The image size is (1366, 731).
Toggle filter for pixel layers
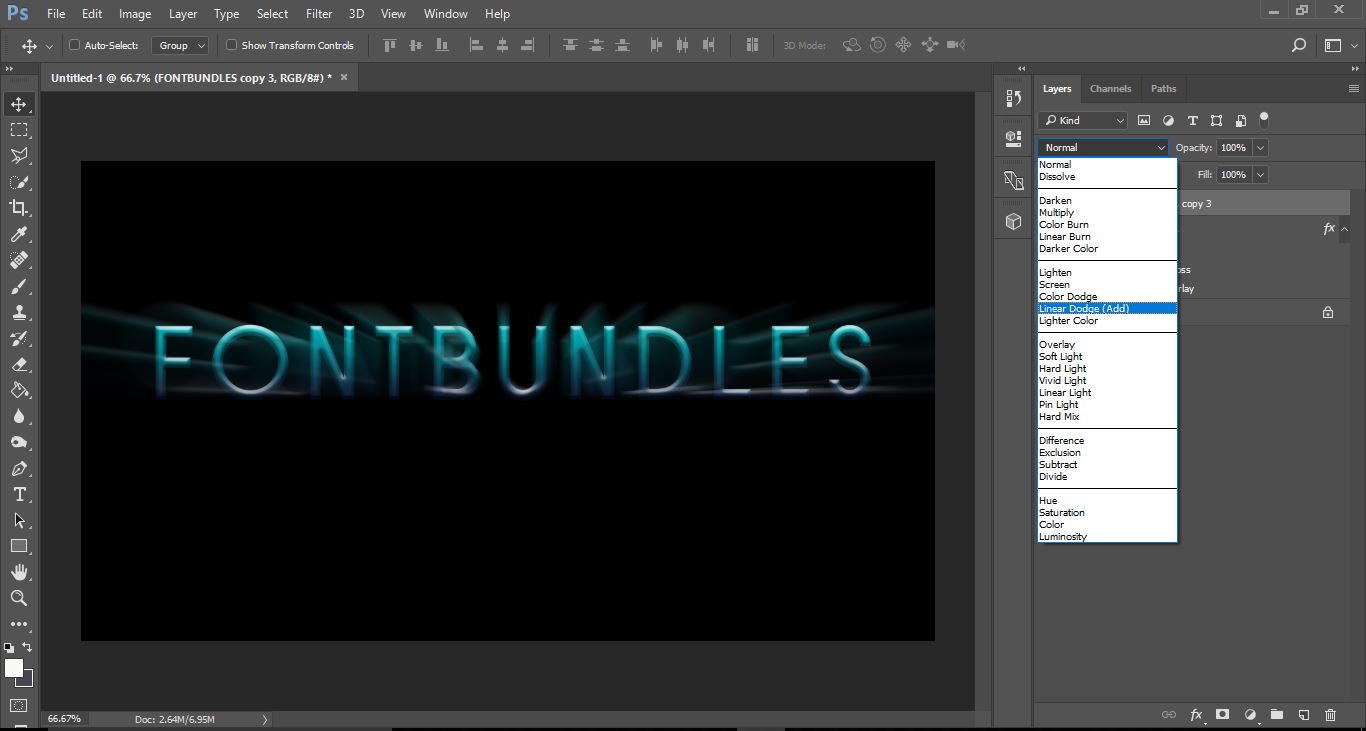(x=1144, y=120)
